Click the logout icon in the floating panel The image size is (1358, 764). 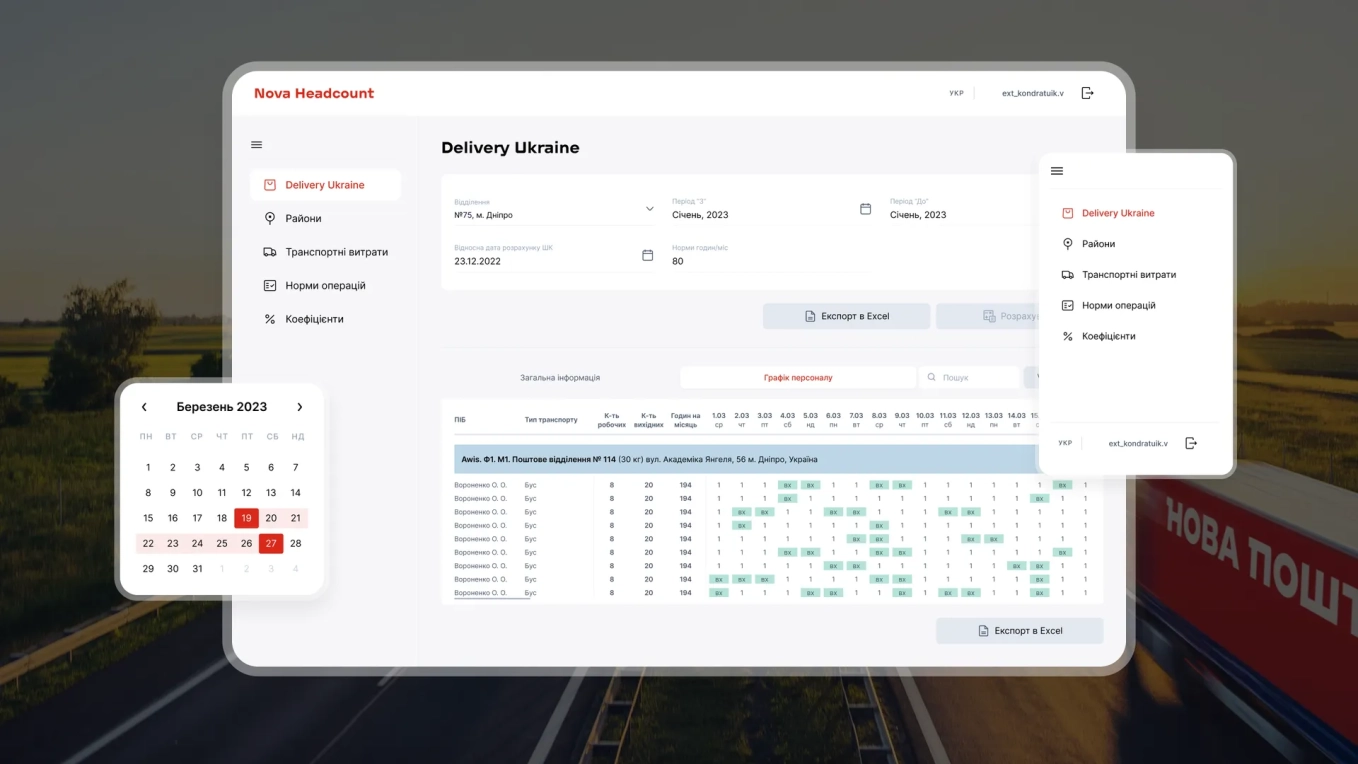(1191, 443)
